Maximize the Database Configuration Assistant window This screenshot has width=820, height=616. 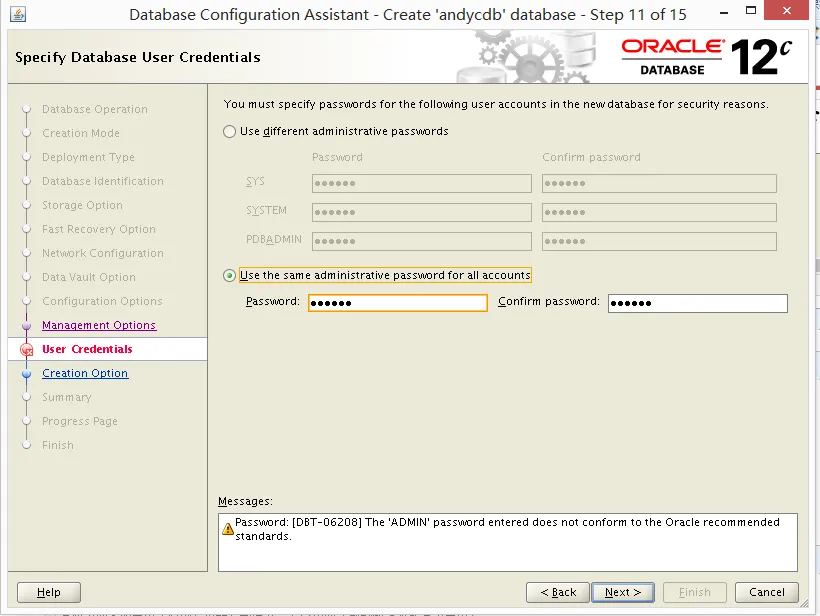(751, 10)
